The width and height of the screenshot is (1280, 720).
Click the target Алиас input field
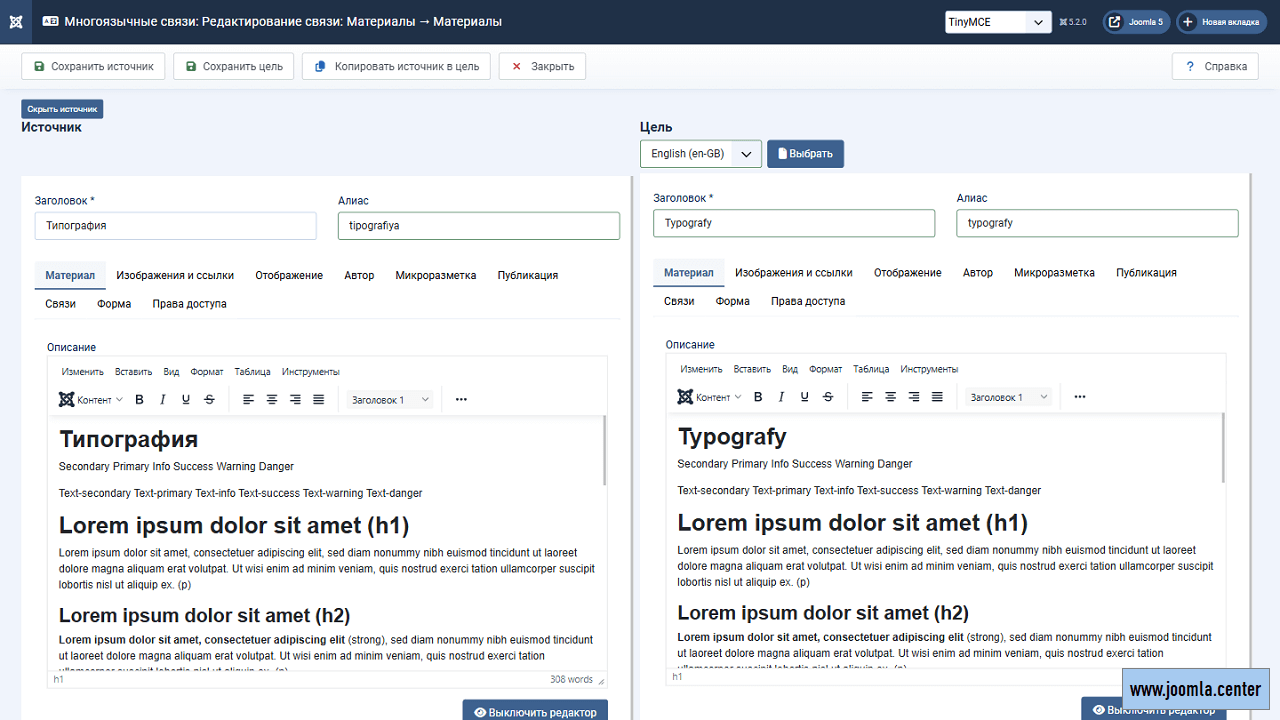click(1097, 223)
